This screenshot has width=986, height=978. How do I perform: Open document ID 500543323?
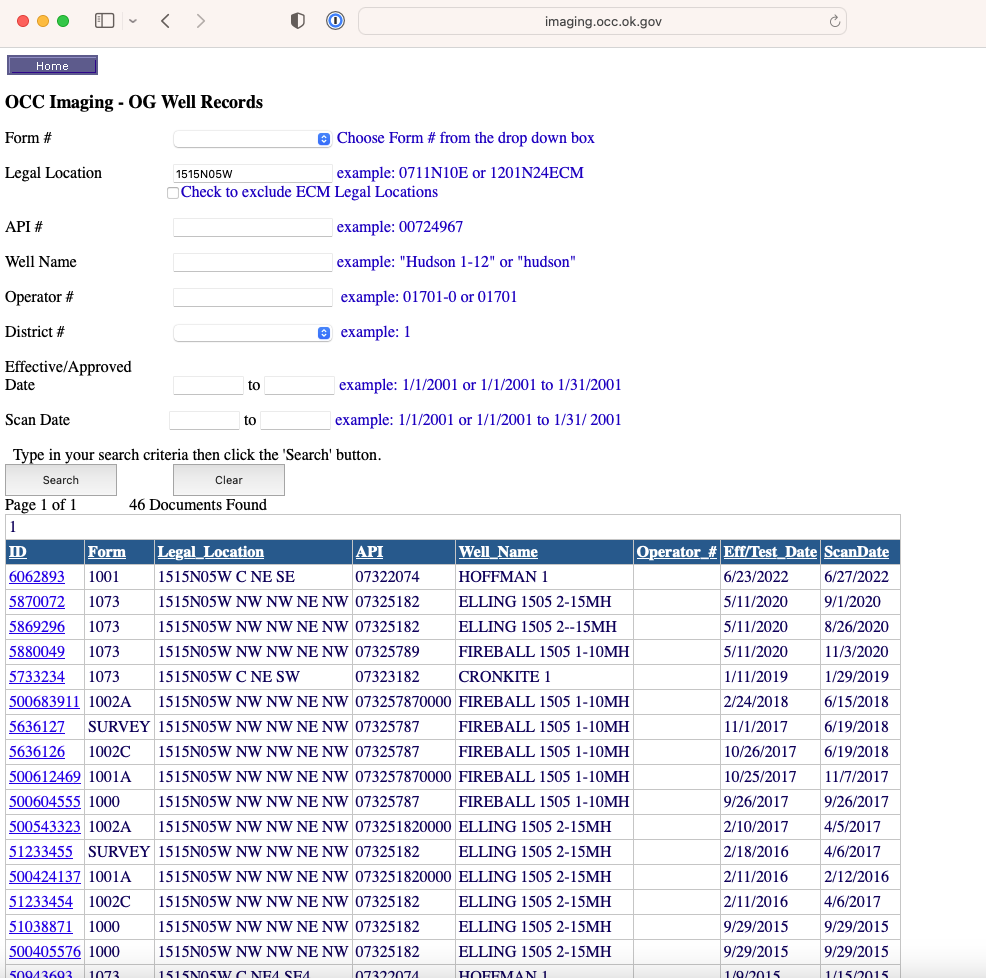(45, 827)
